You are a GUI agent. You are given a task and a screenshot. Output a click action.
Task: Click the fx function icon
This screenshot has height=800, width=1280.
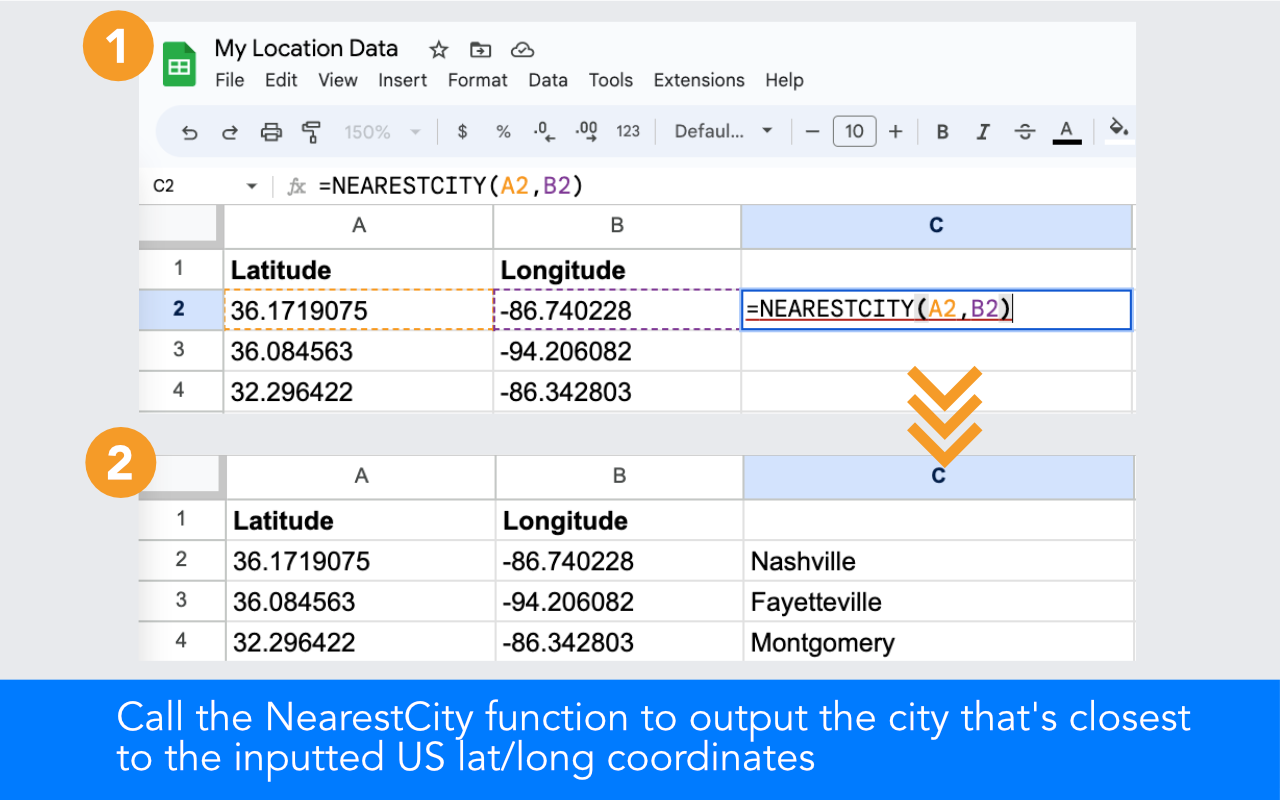point(296,186)
